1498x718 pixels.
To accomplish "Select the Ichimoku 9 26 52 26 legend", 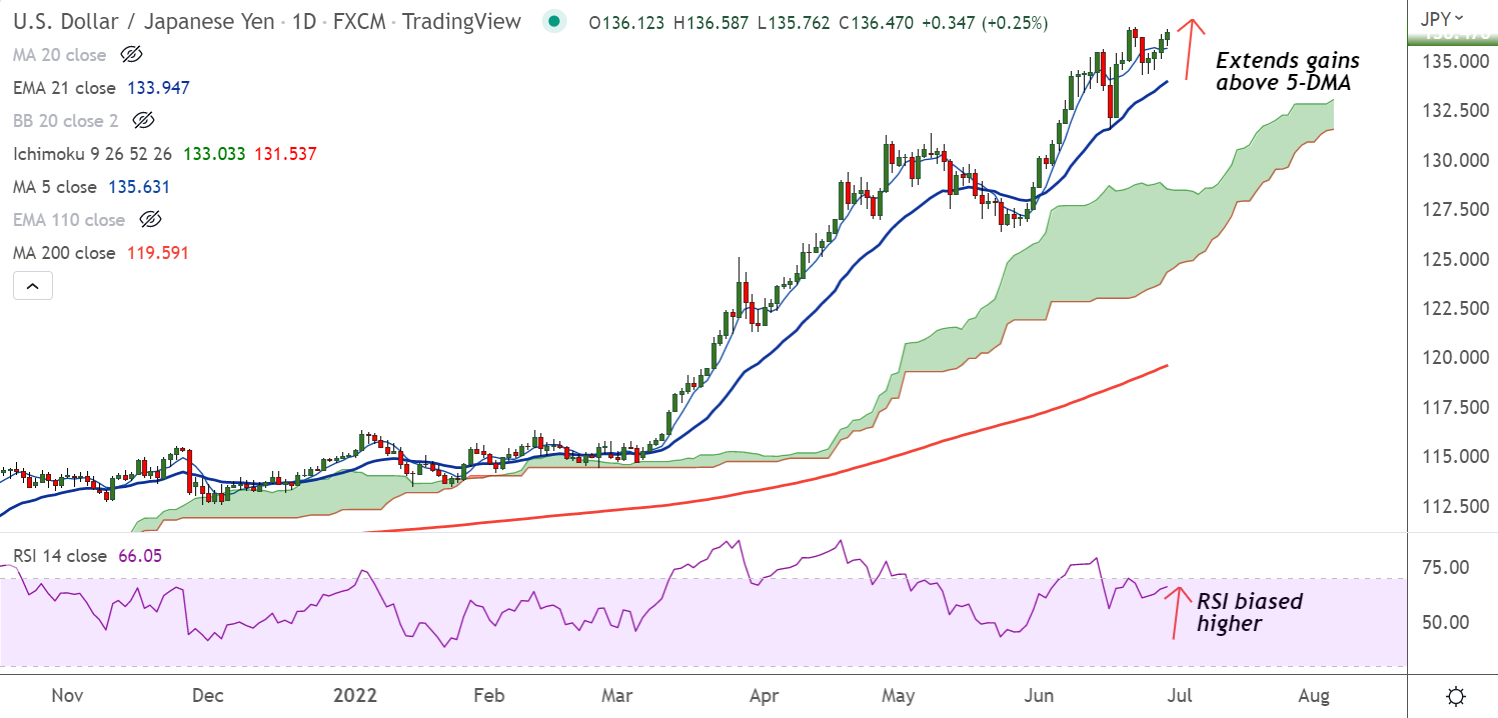I will [91, 154].
